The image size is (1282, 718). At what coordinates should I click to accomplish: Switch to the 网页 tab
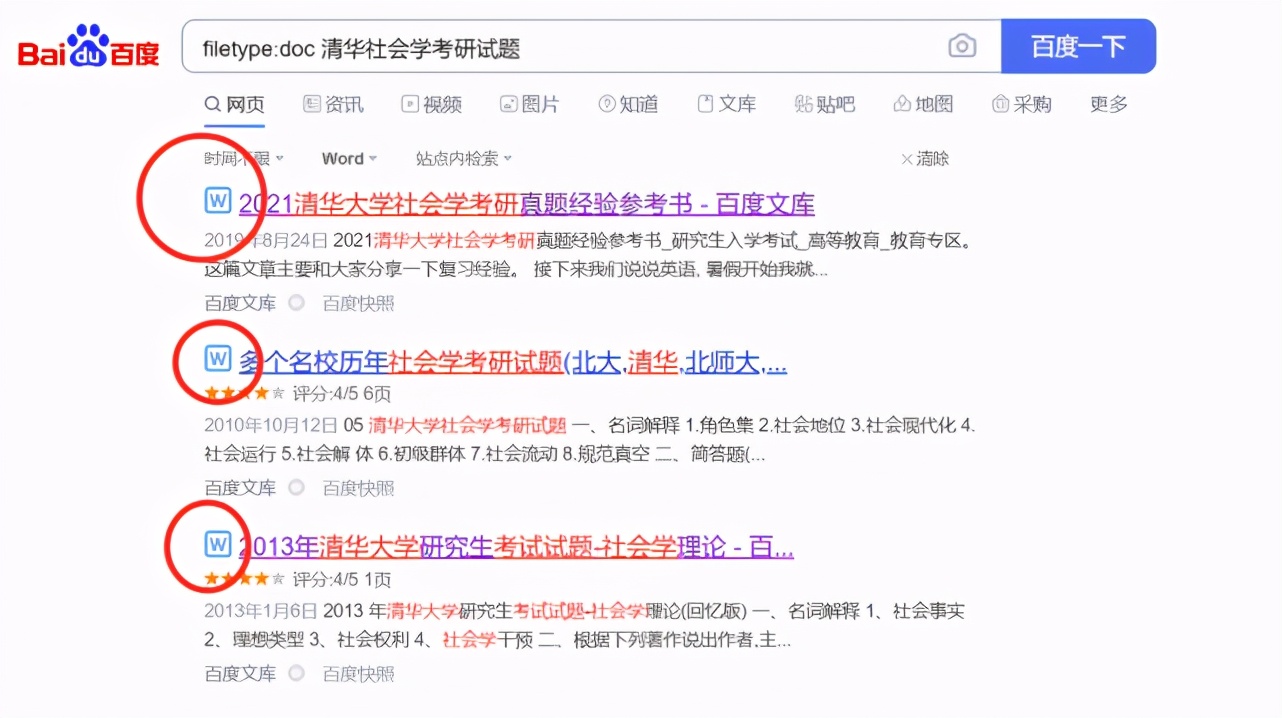(x=235, y=104)
